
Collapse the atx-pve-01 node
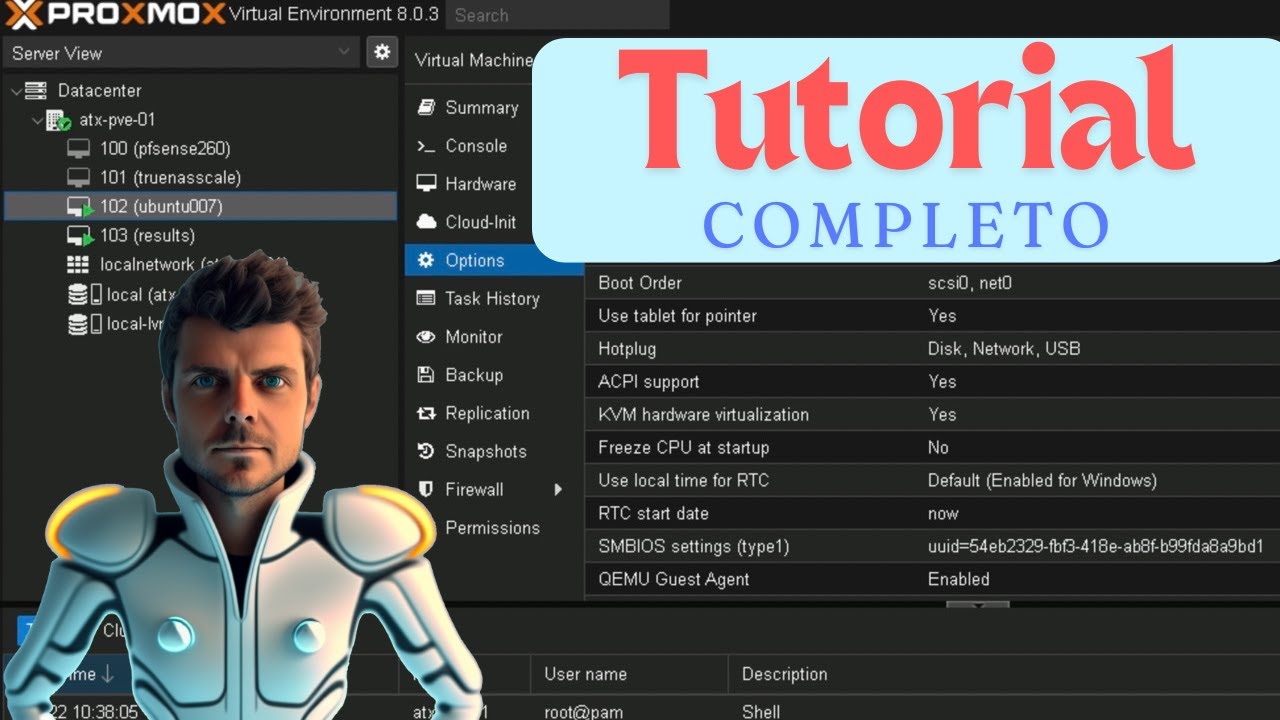pyautogui.click(x=37, y=120)
